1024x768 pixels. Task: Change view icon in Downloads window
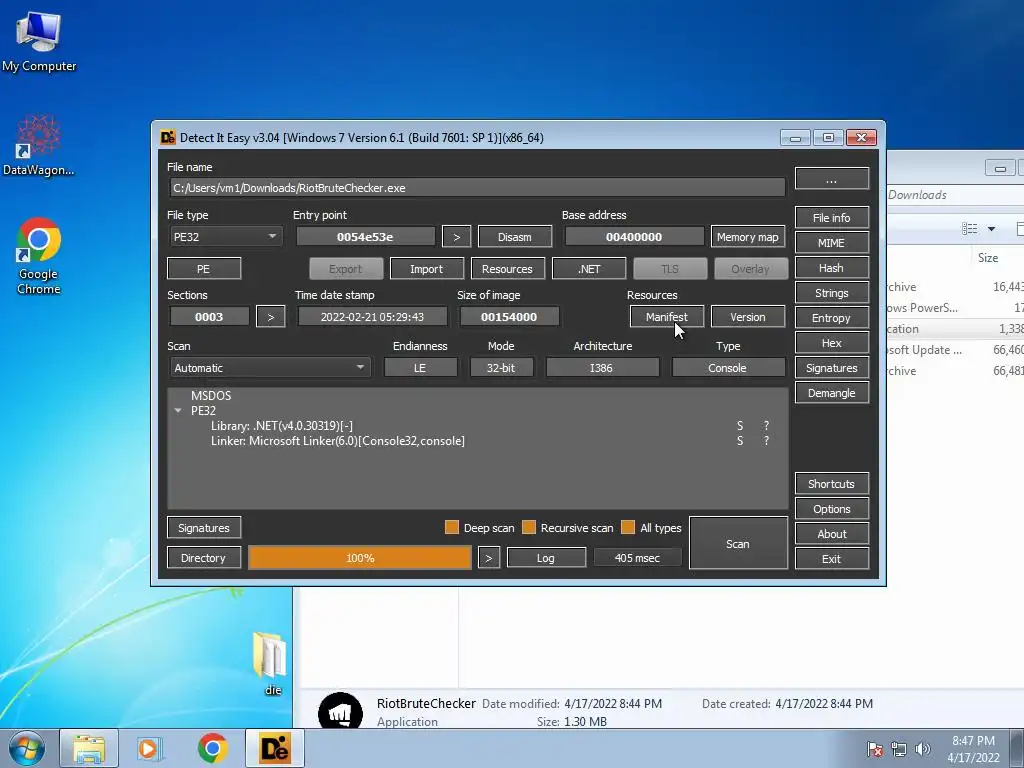click(969, 229)
